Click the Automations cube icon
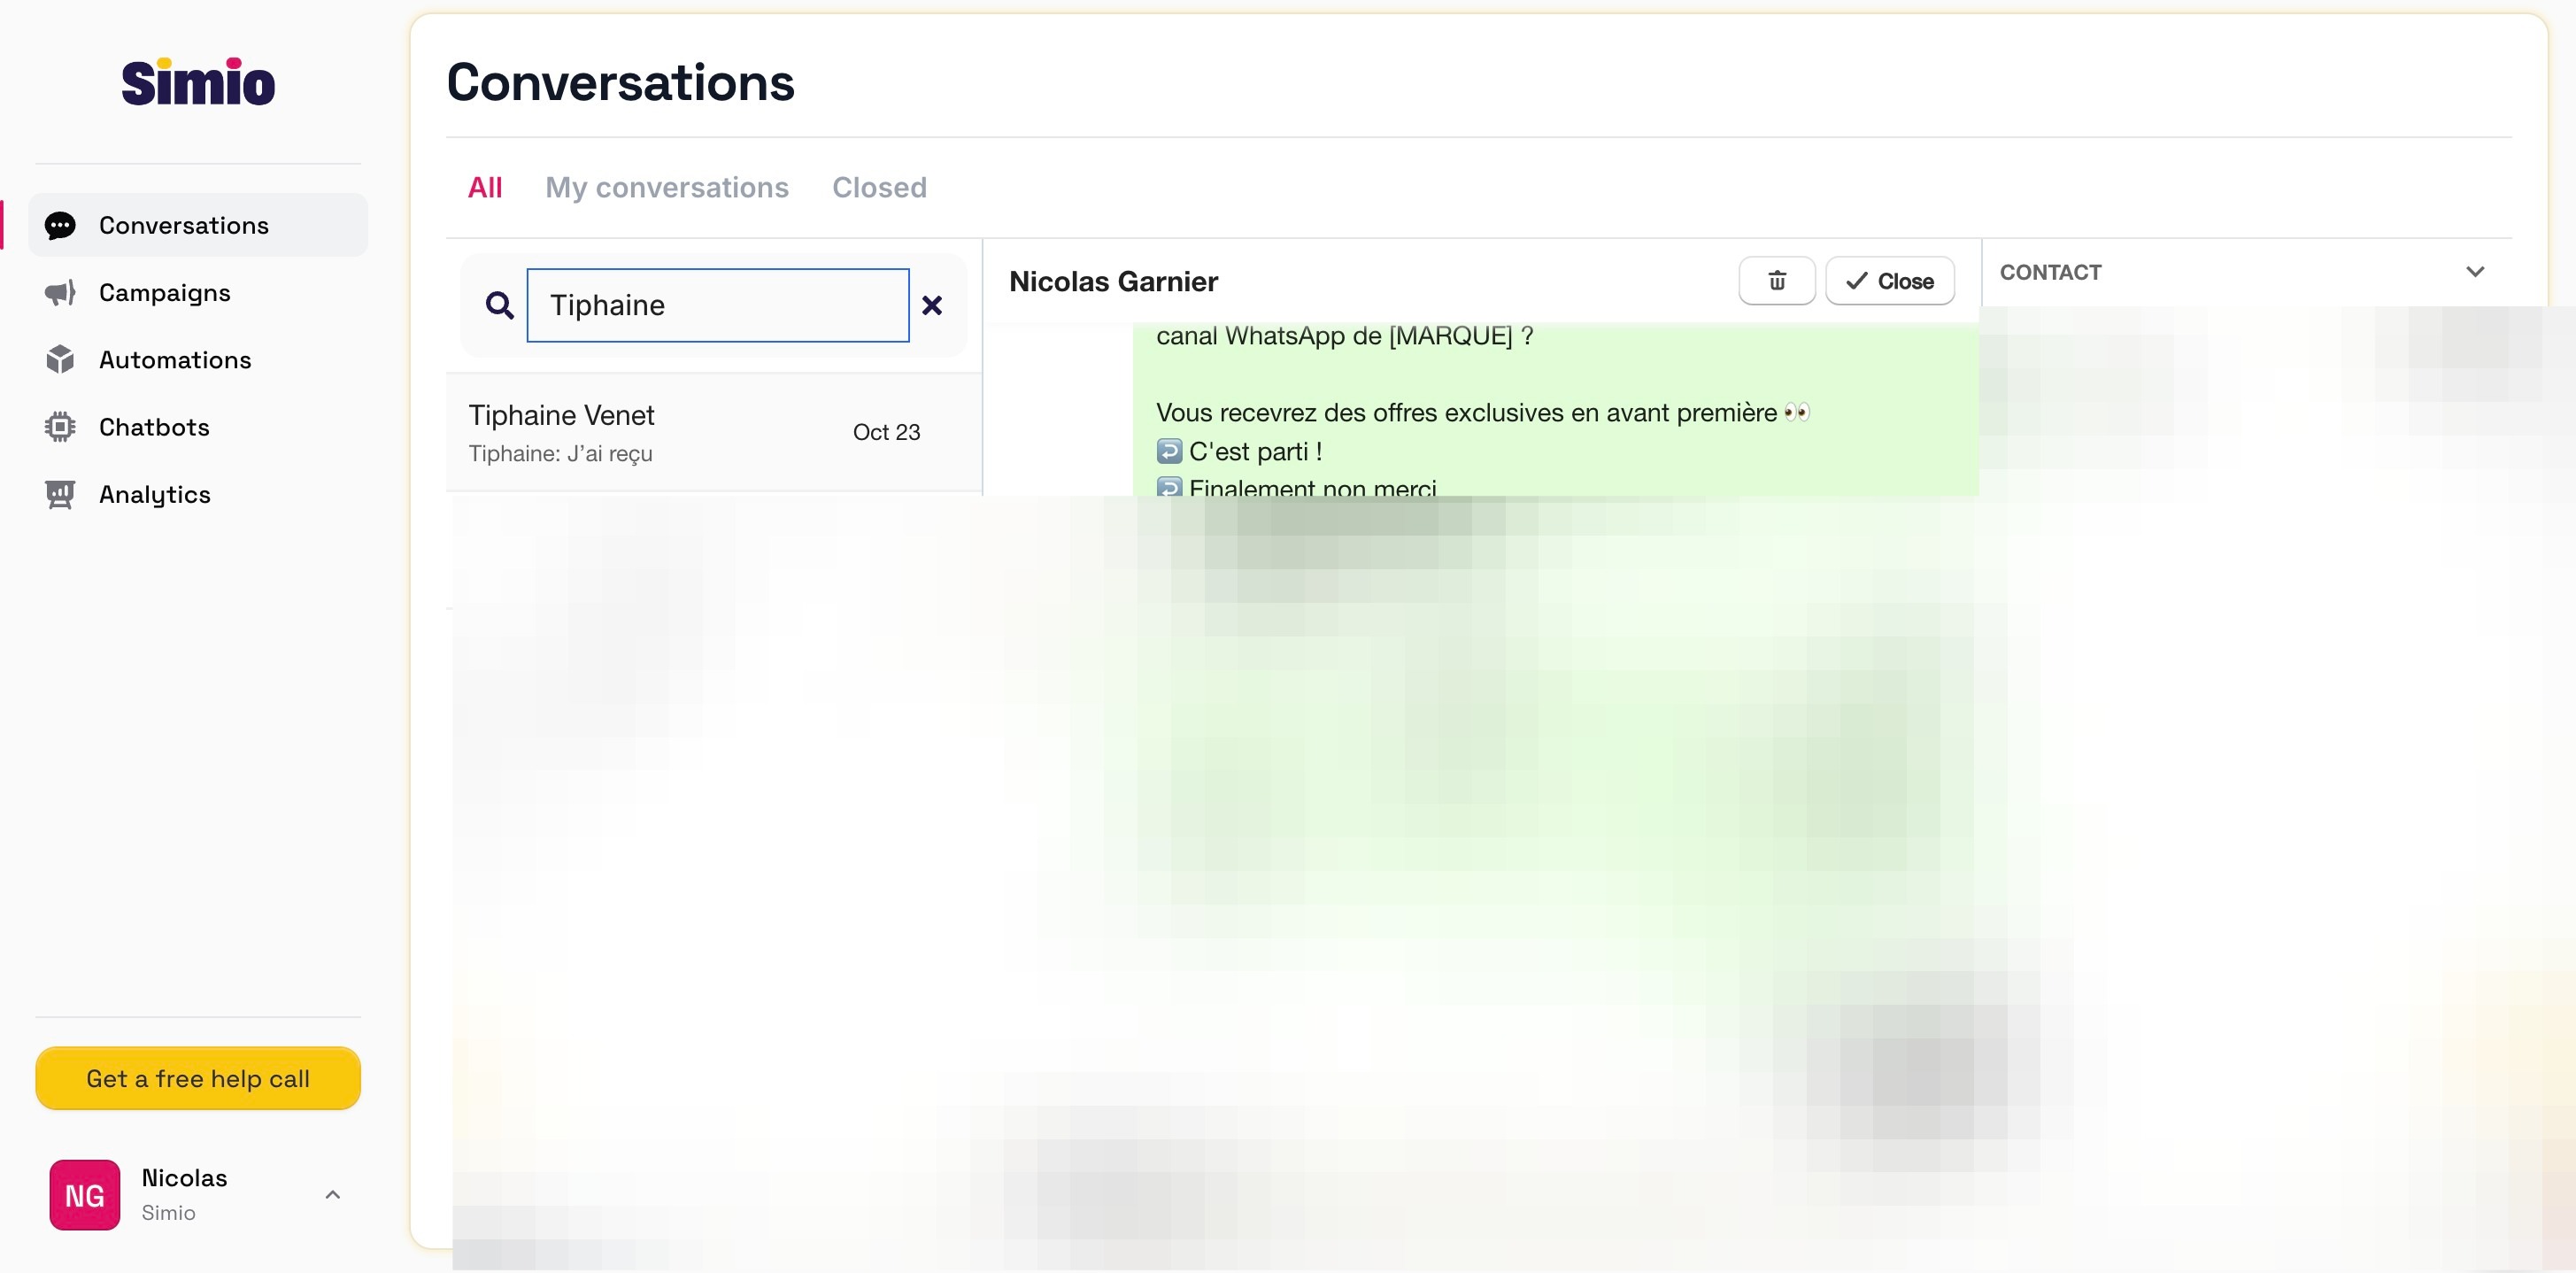The image size is (2576, 1273). [x=60, y=360]
